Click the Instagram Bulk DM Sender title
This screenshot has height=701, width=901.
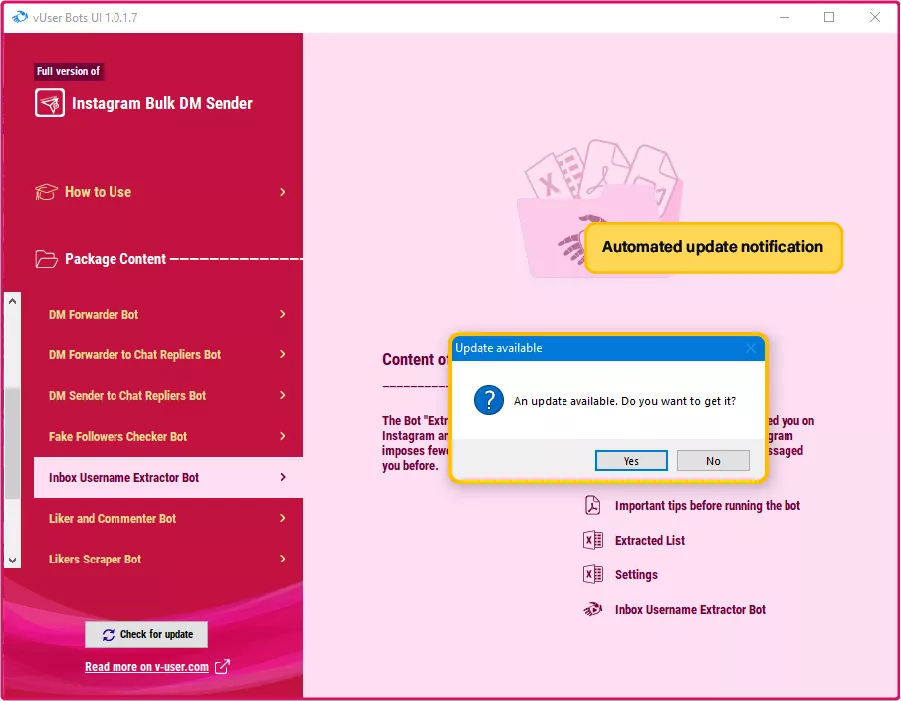(162, 103)
